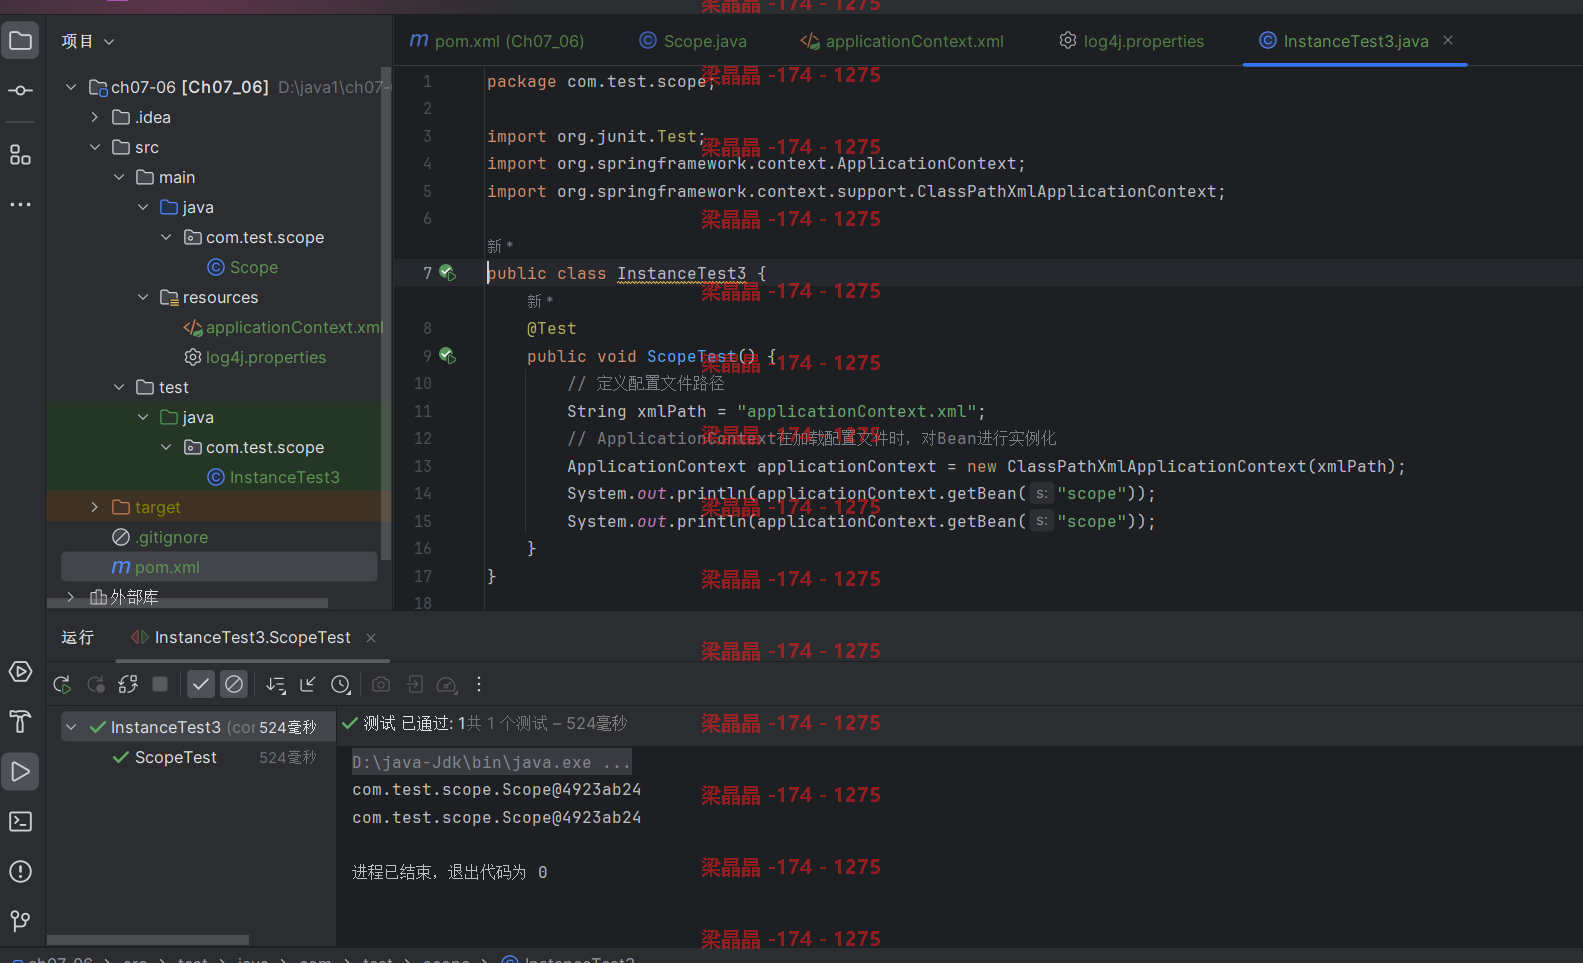Collapse the main folder
This screenshot has width=1583, height=963.
[119, 177]
